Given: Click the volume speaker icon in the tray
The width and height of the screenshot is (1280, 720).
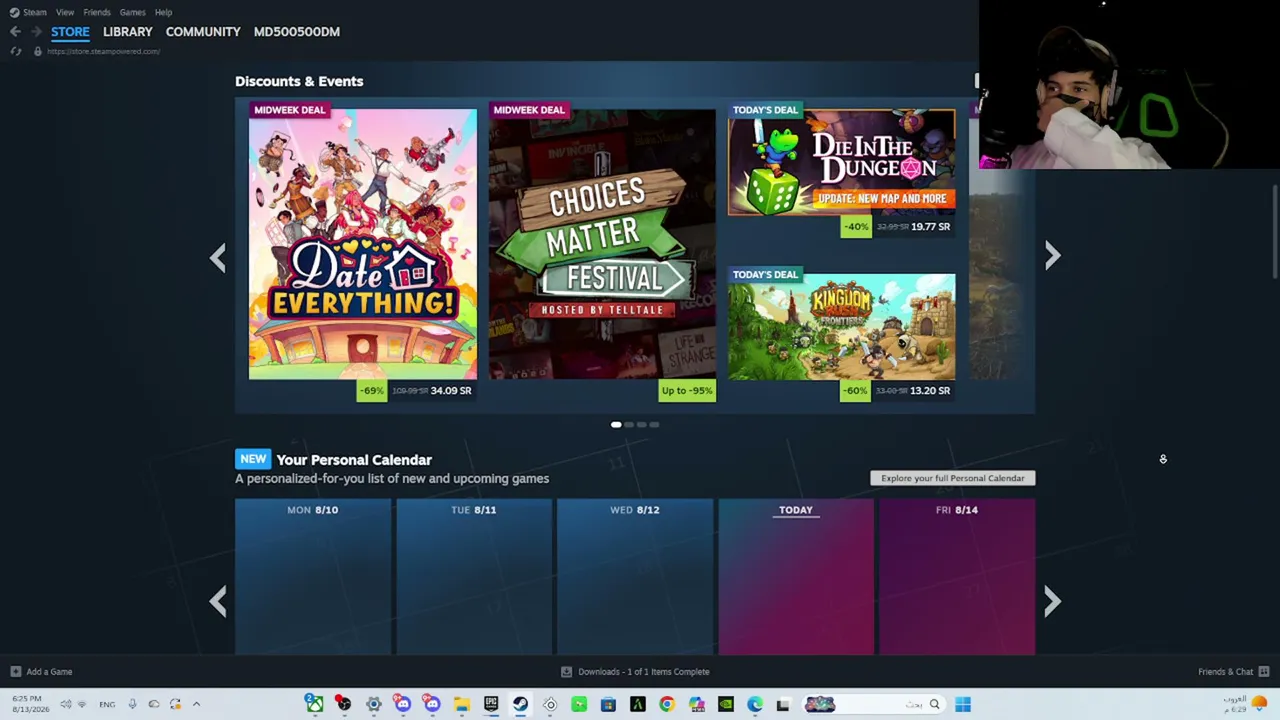Looking at the screenshot, I should [66, 704].
